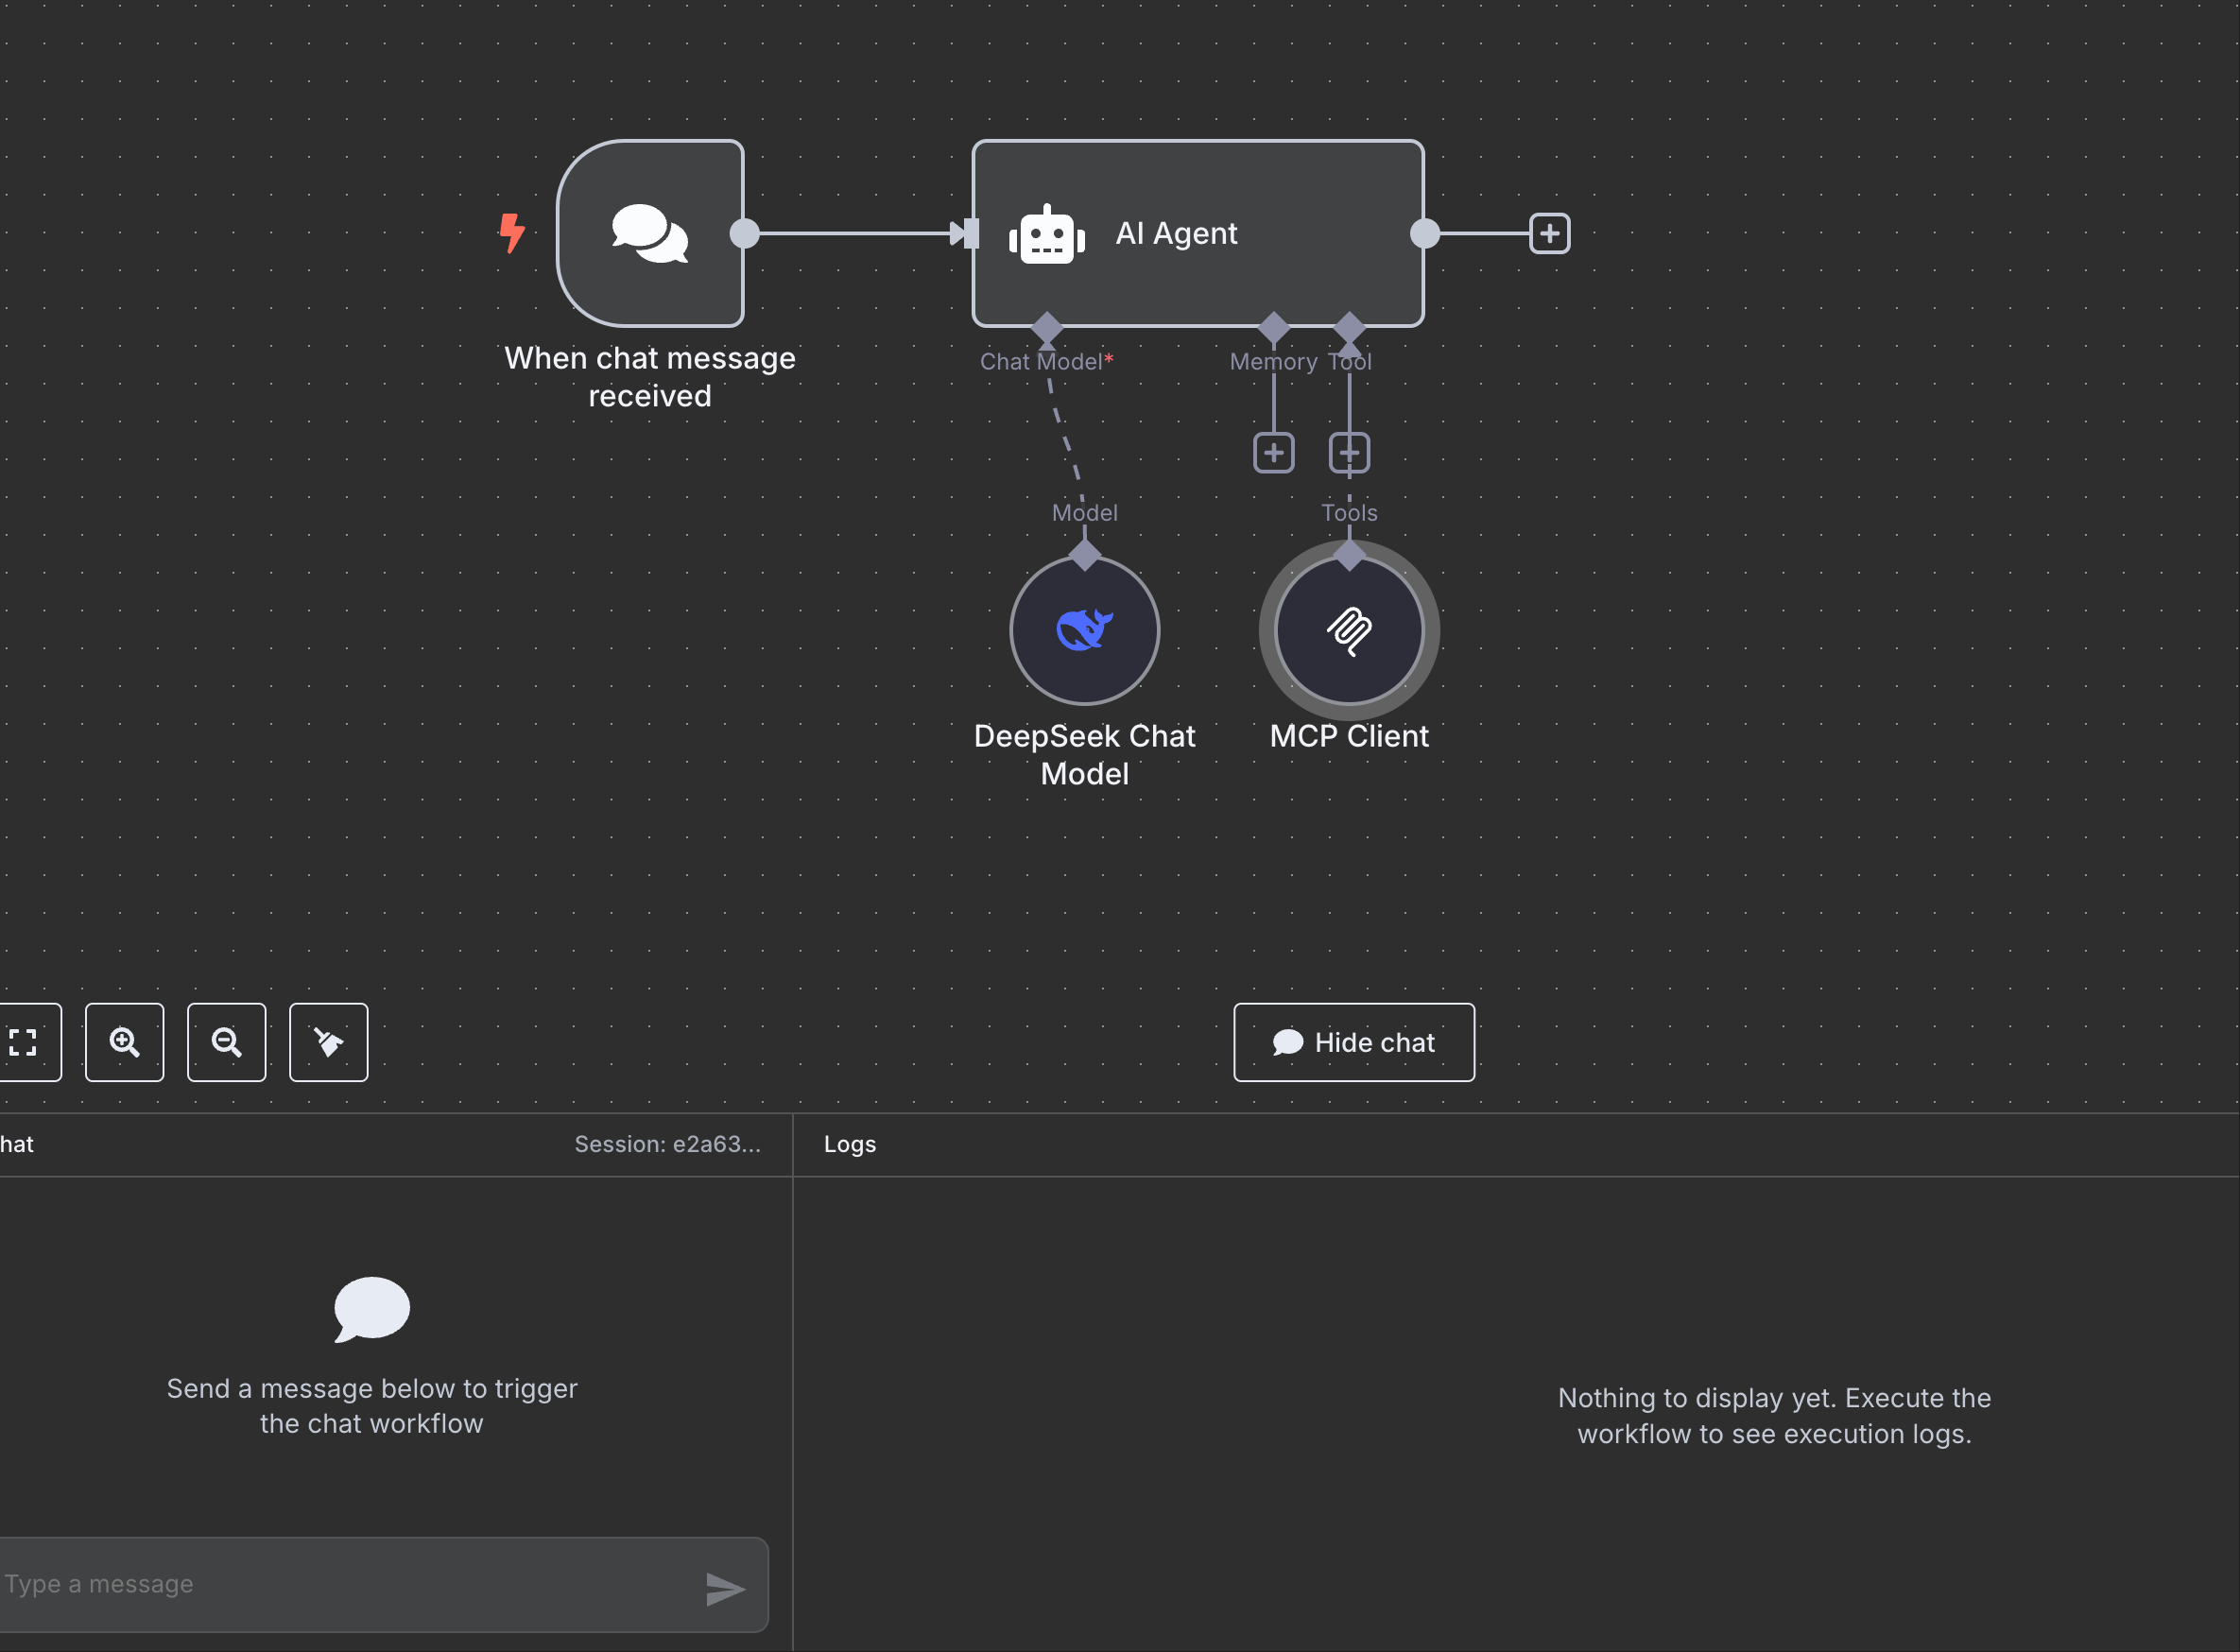The height and width of the screenshot is (1652, 2240).
Task: Click the Session e2a63 ID label
Action: [667, 1144]
